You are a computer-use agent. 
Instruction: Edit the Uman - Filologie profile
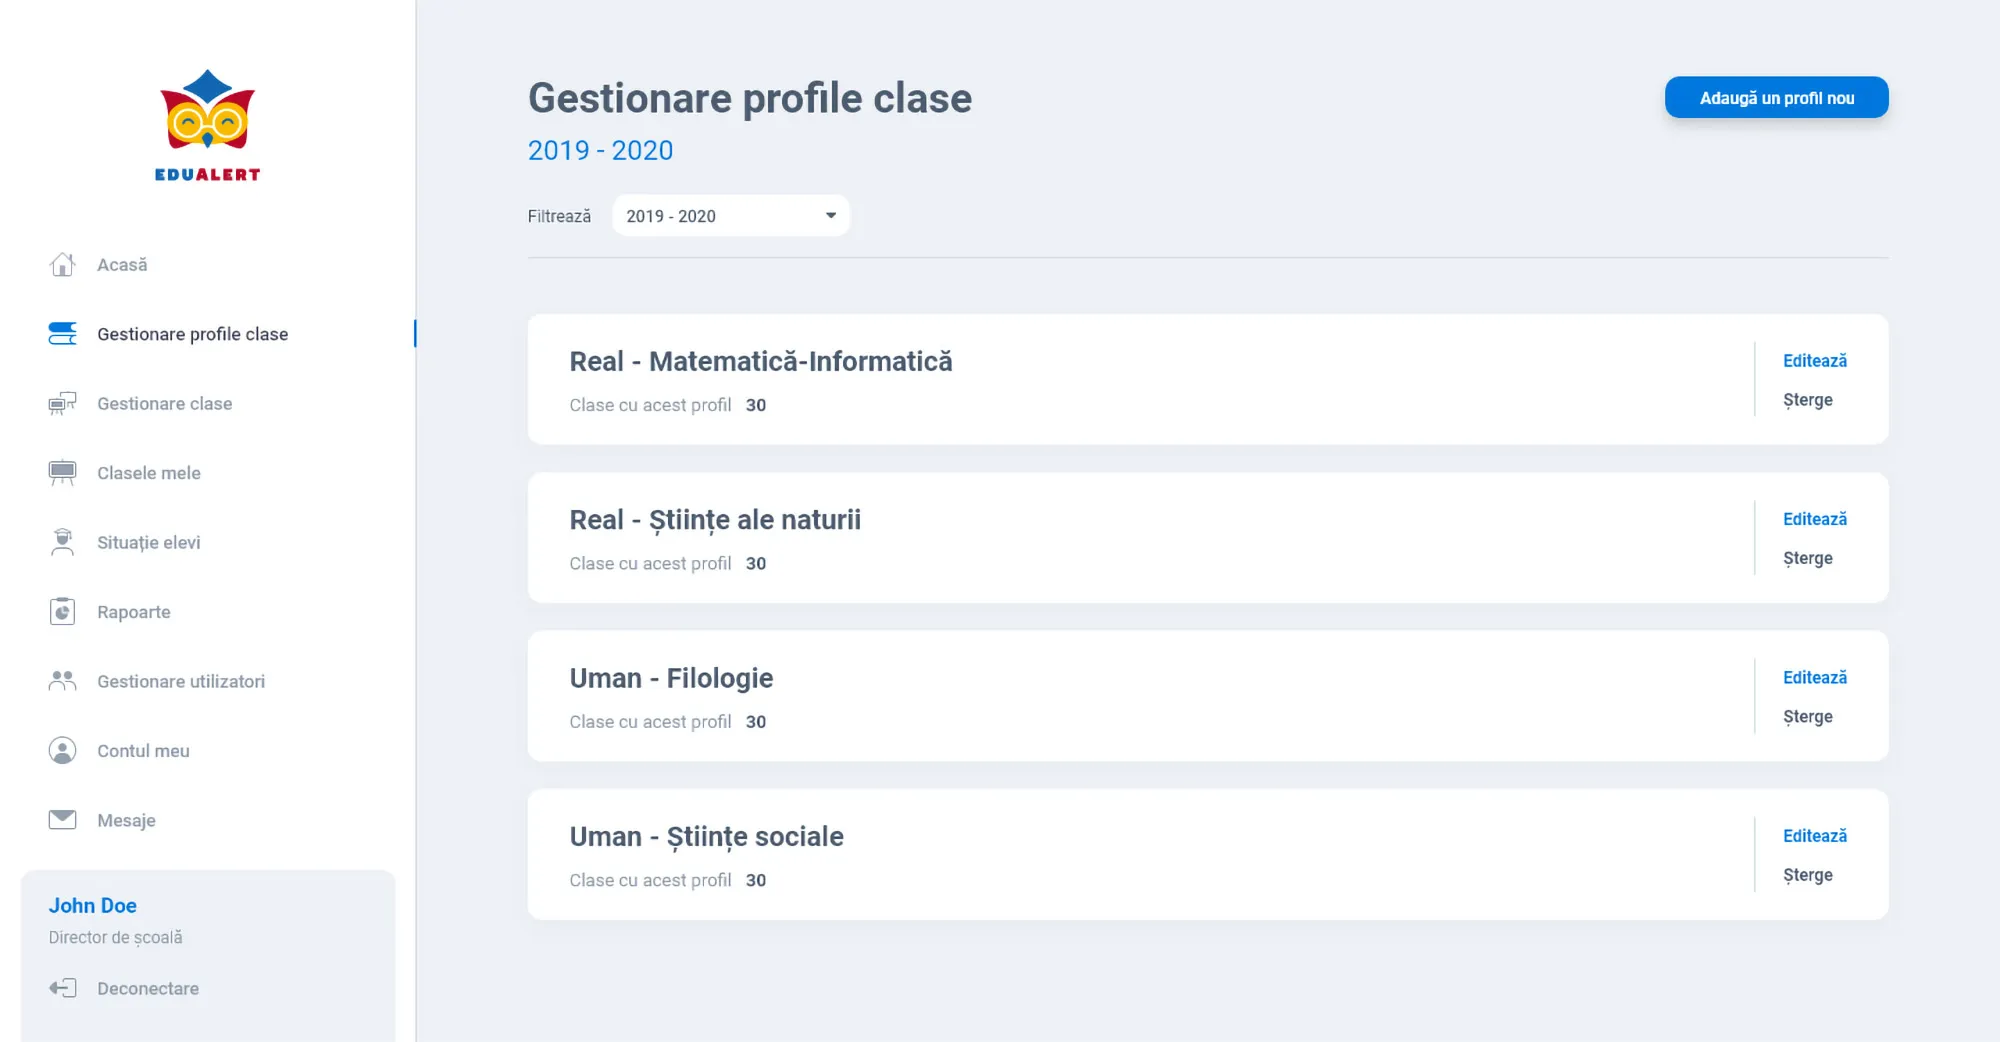coord(1814,677)
